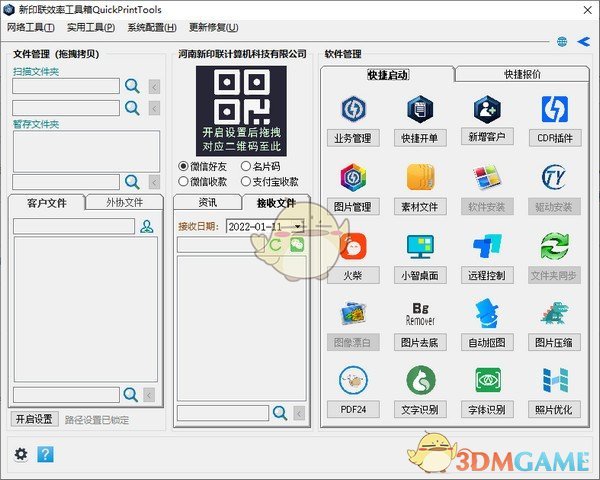600x480 pixels.
Task: Open the blue help question mark
Action: click(46, 454)
